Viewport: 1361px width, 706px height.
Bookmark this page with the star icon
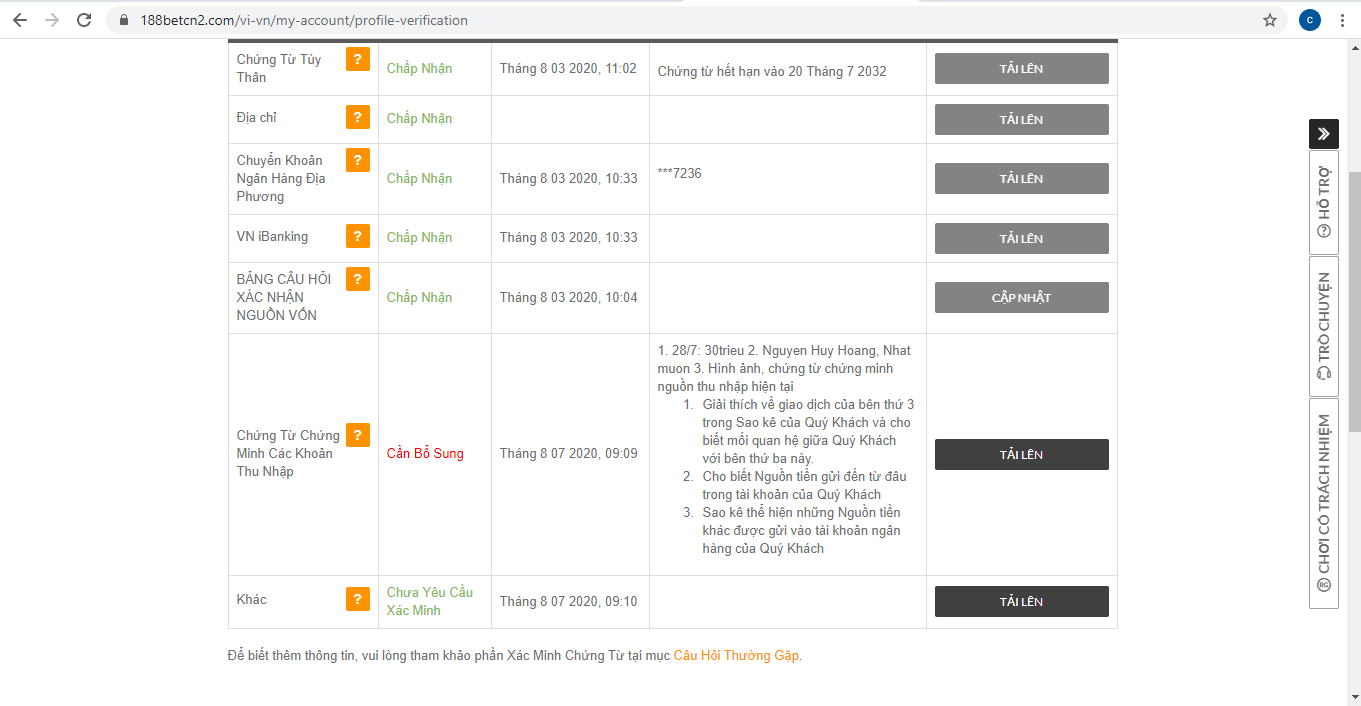[1270, 20]
